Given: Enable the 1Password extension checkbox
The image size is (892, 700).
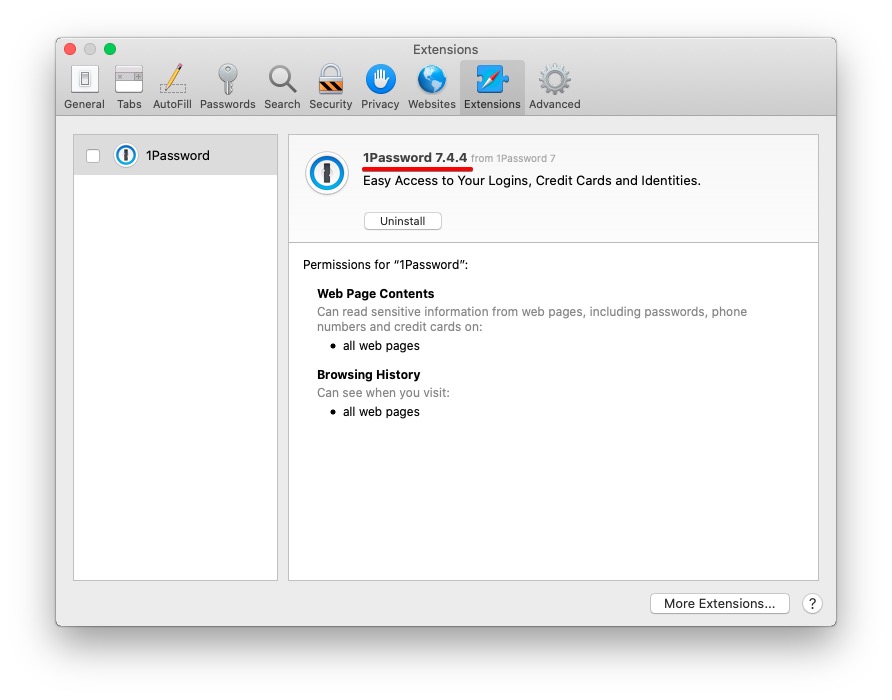Looking at the screenshot, I should tap(93, 155).
